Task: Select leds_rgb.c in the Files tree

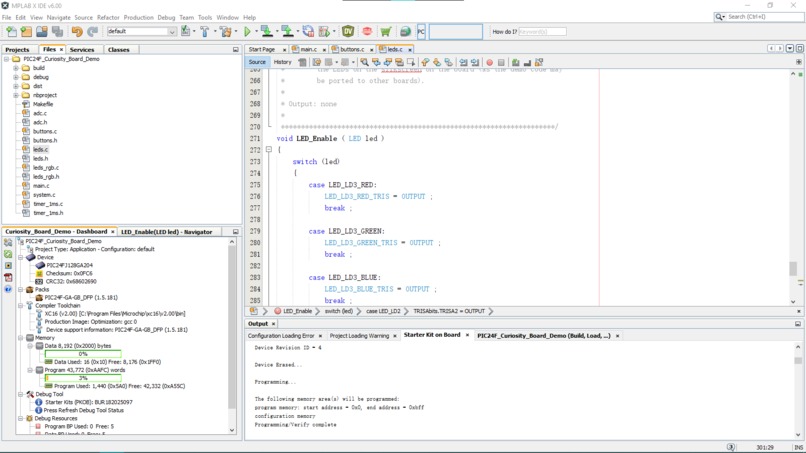Action: (45, 167)
